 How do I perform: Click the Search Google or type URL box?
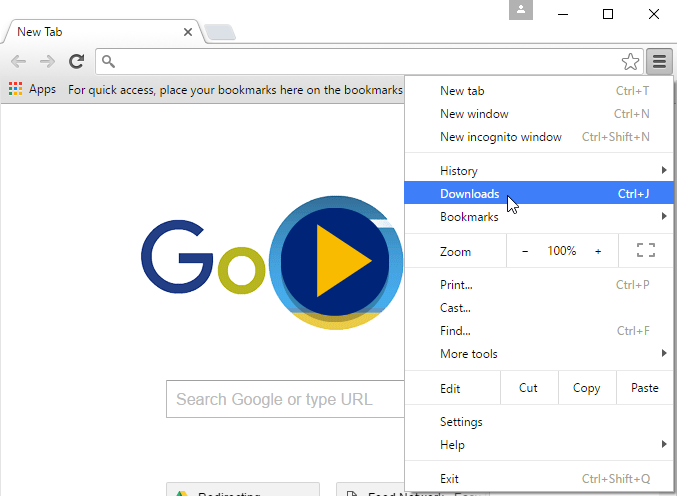point(285,399)
